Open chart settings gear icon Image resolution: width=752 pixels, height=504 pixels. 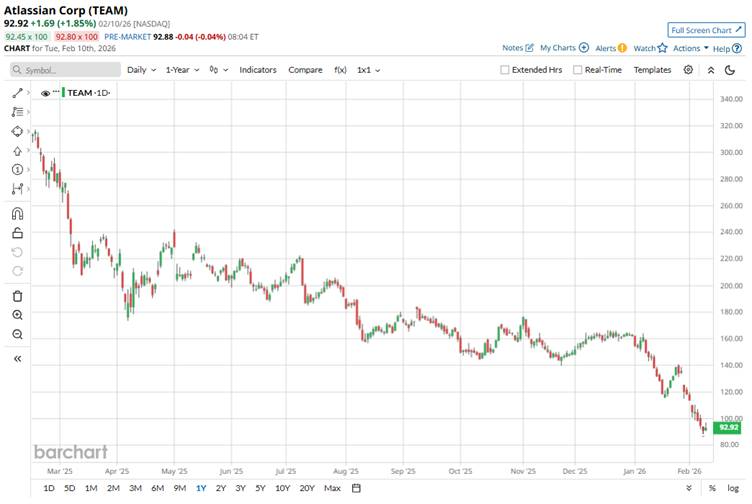(x=688, y=70)
